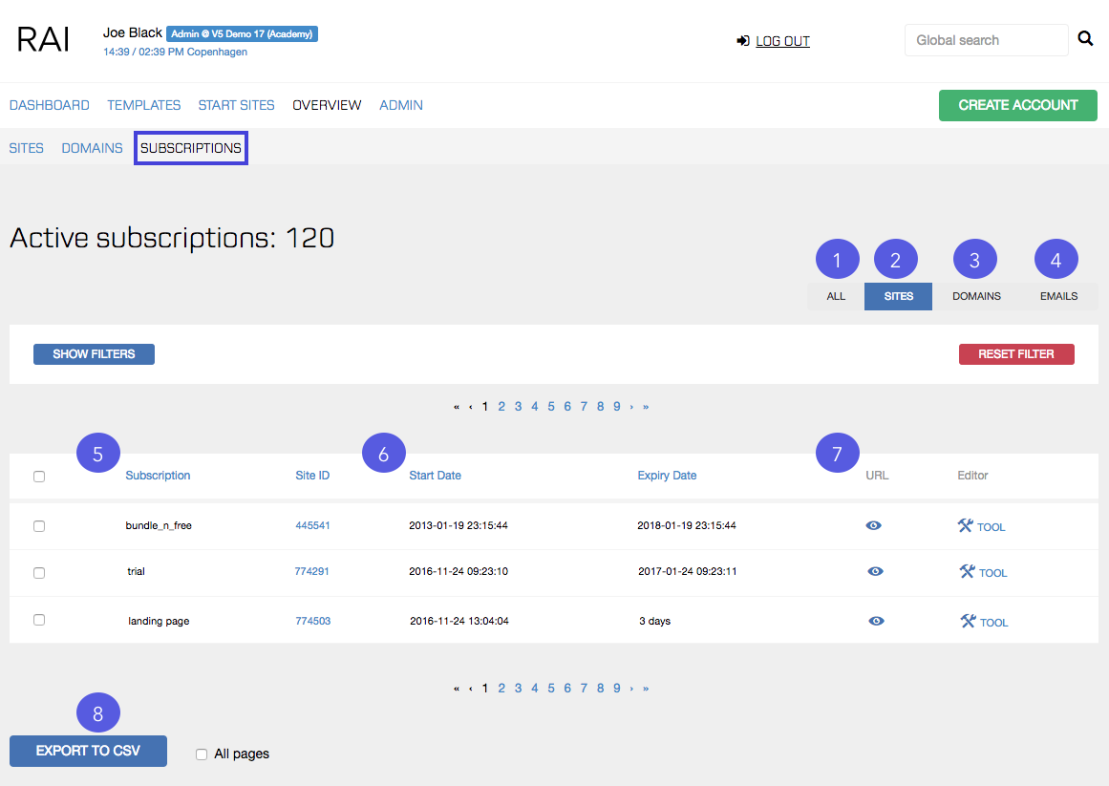This screenshot has width=1109, height=786.
Task: Select the SUBSCRIPTIONS sub-navigation item
Action: 191,148
